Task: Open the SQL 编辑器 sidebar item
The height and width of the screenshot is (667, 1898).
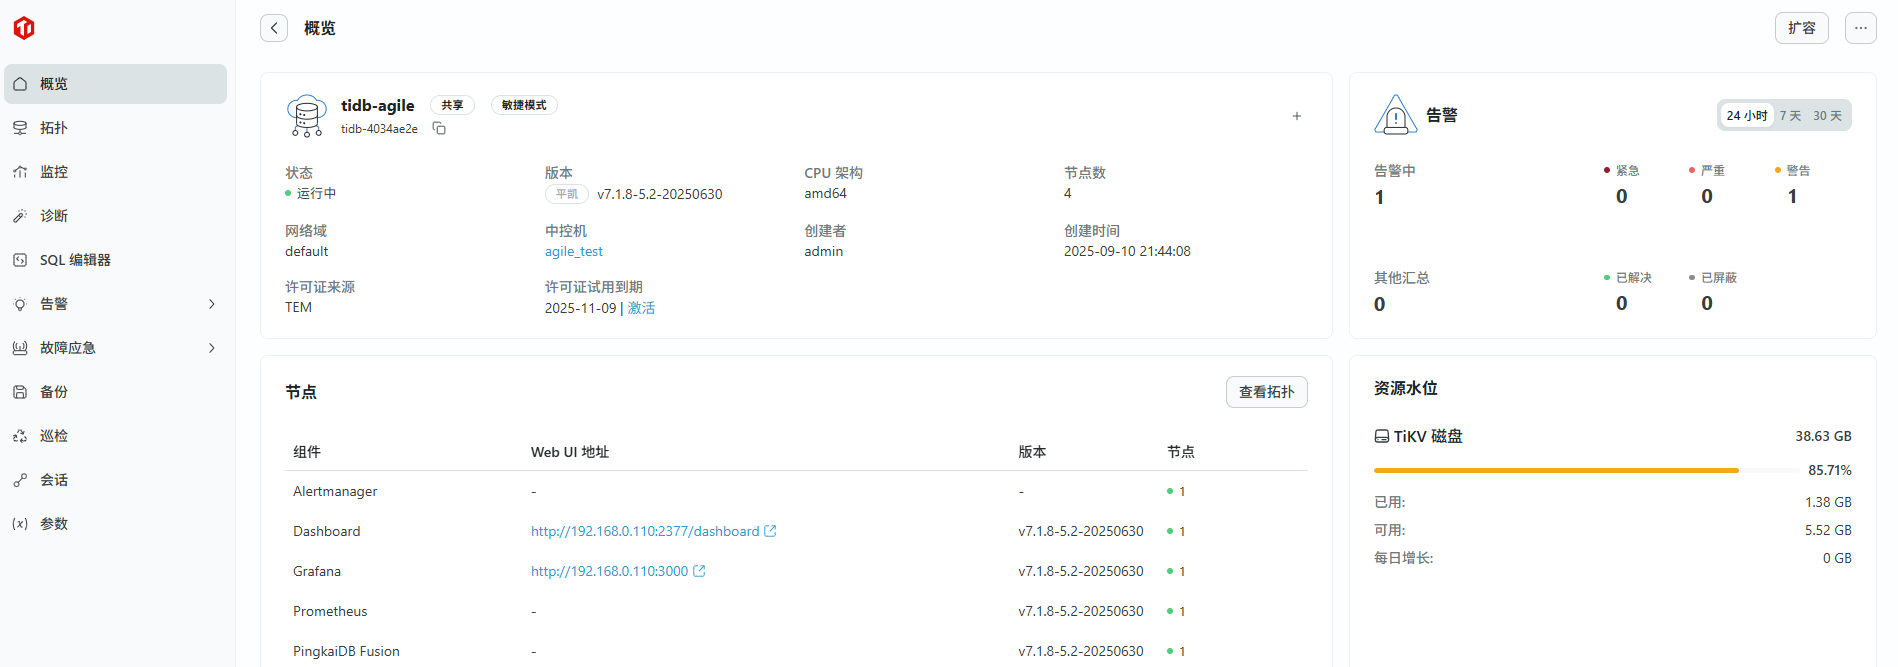Action: (x=75, y=260)
